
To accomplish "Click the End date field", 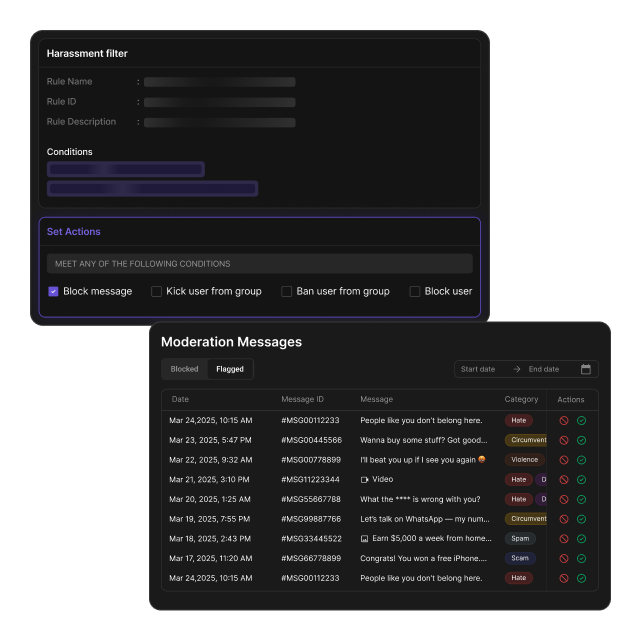I will 544,369.
